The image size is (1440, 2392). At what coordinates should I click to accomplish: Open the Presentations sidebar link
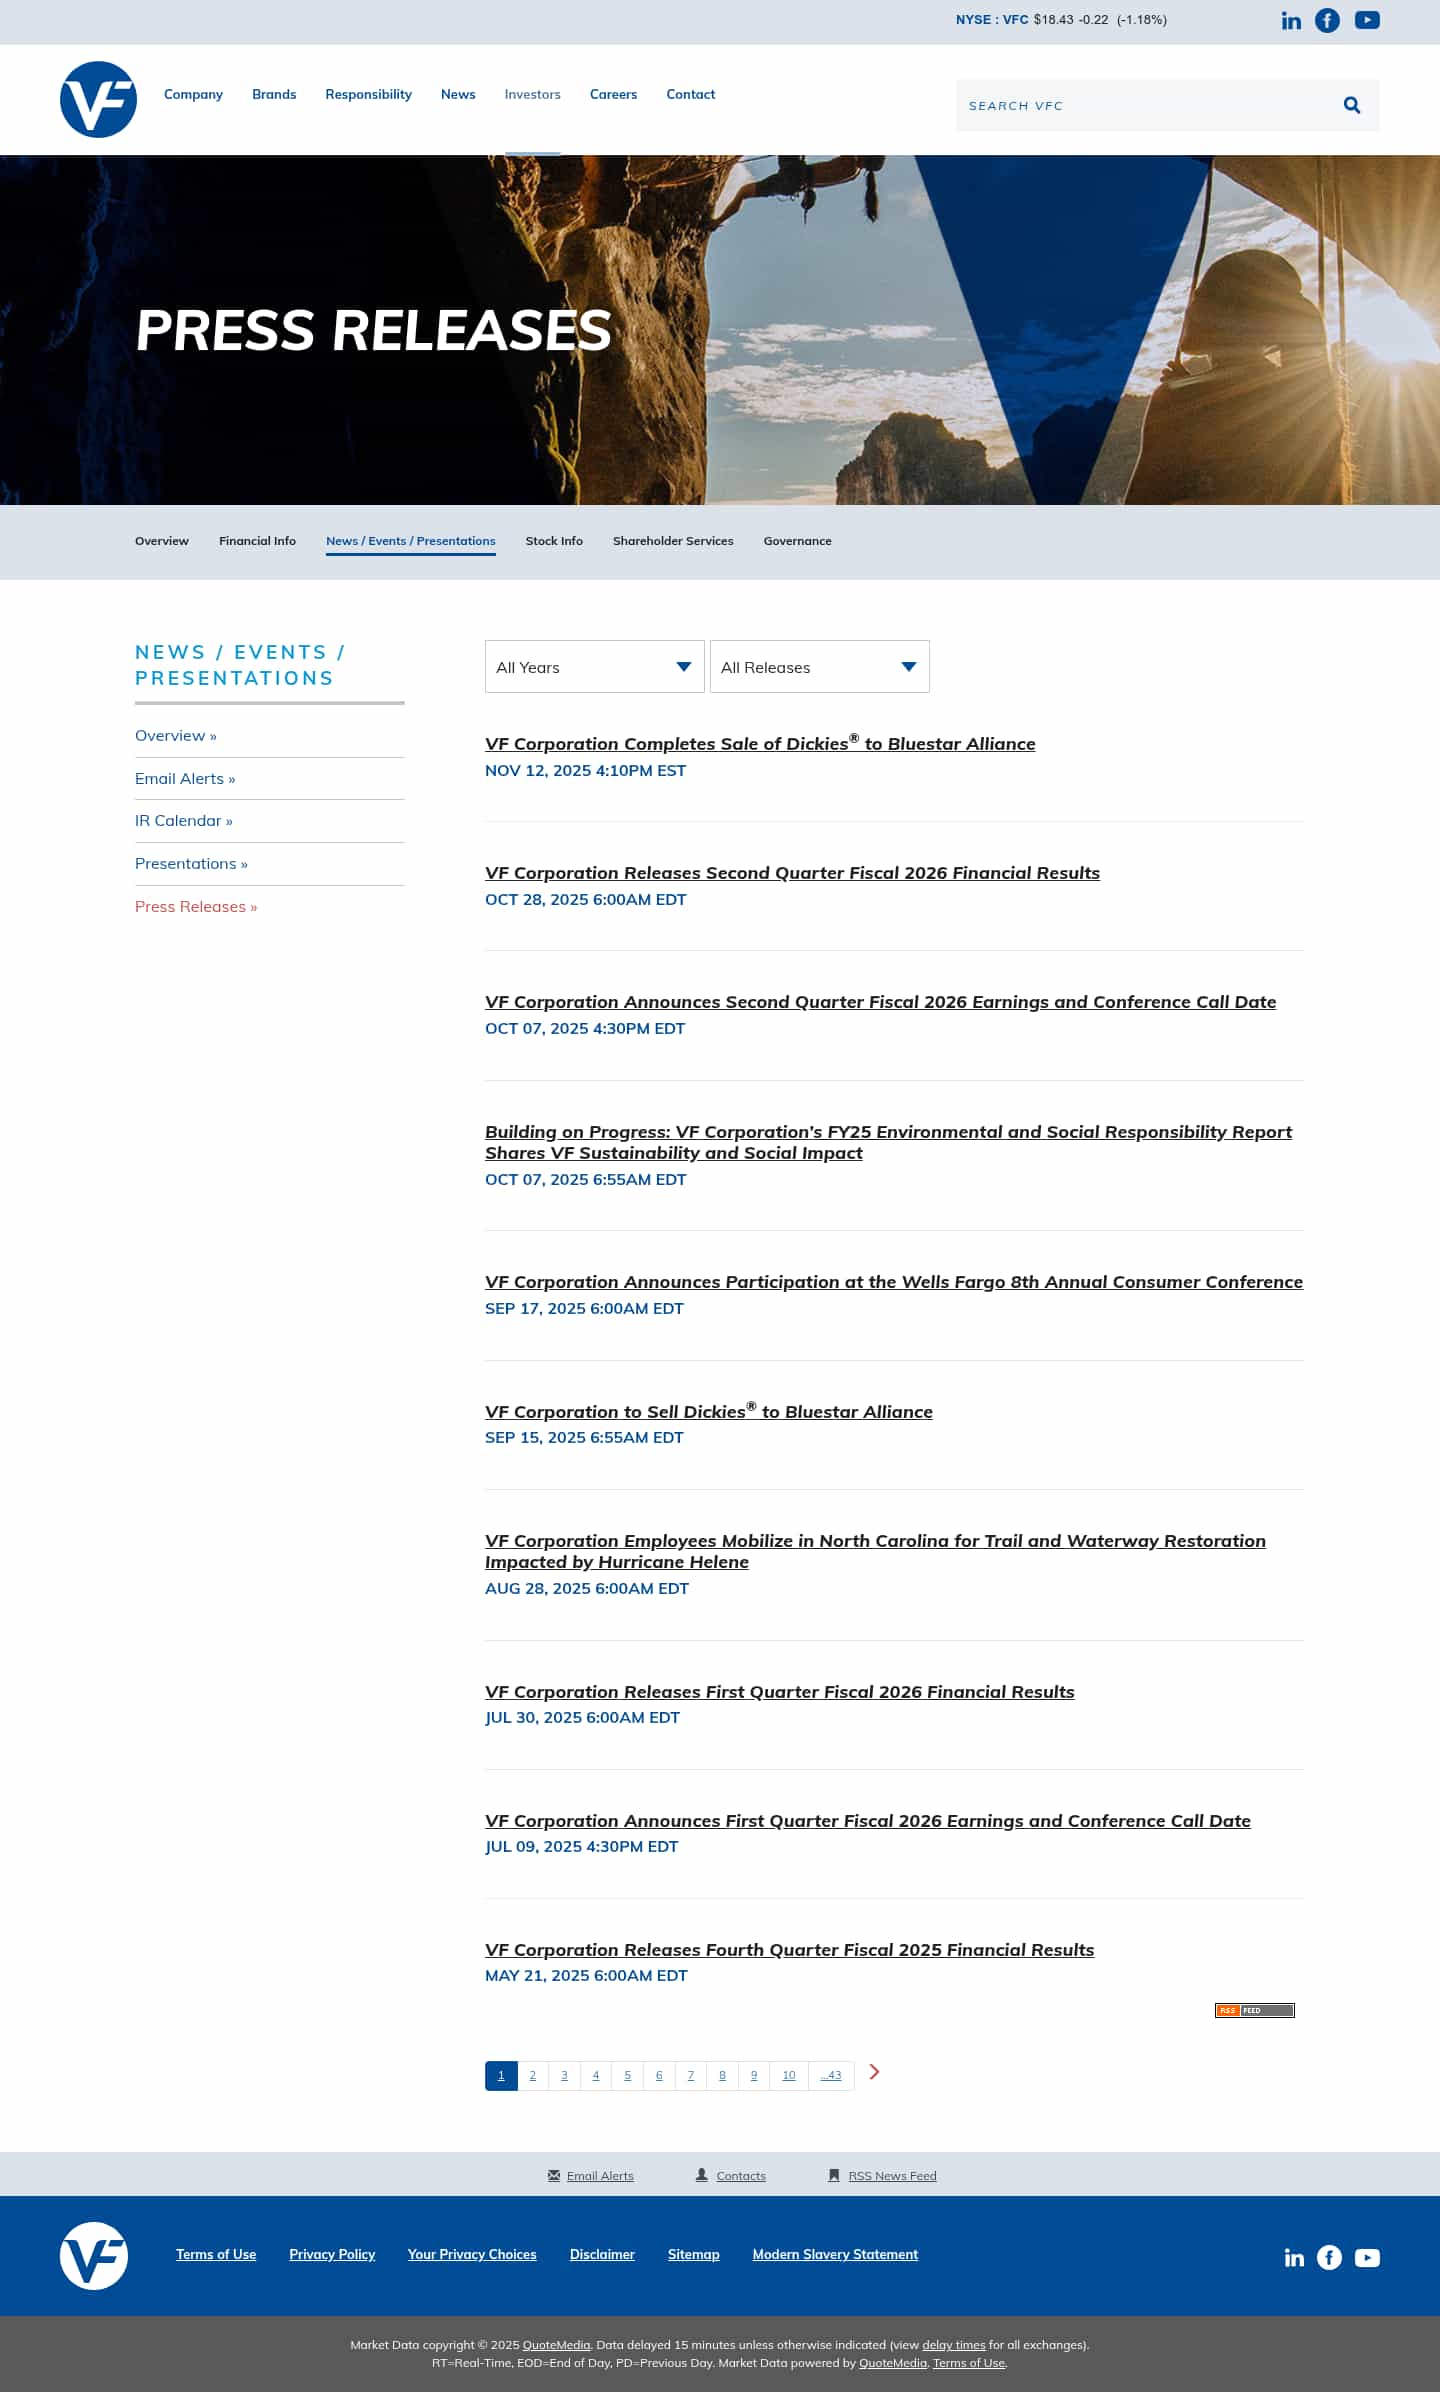point(191,863)
